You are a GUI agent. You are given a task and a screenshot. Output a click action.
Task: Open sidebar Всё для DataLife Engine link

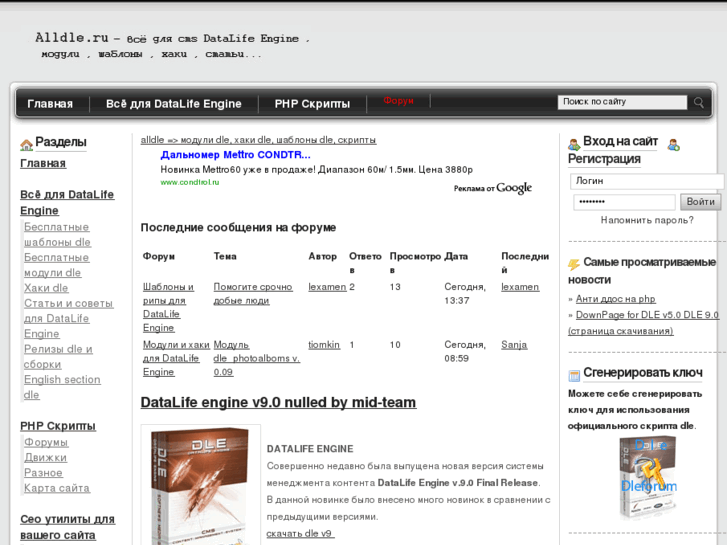(67, 203)
